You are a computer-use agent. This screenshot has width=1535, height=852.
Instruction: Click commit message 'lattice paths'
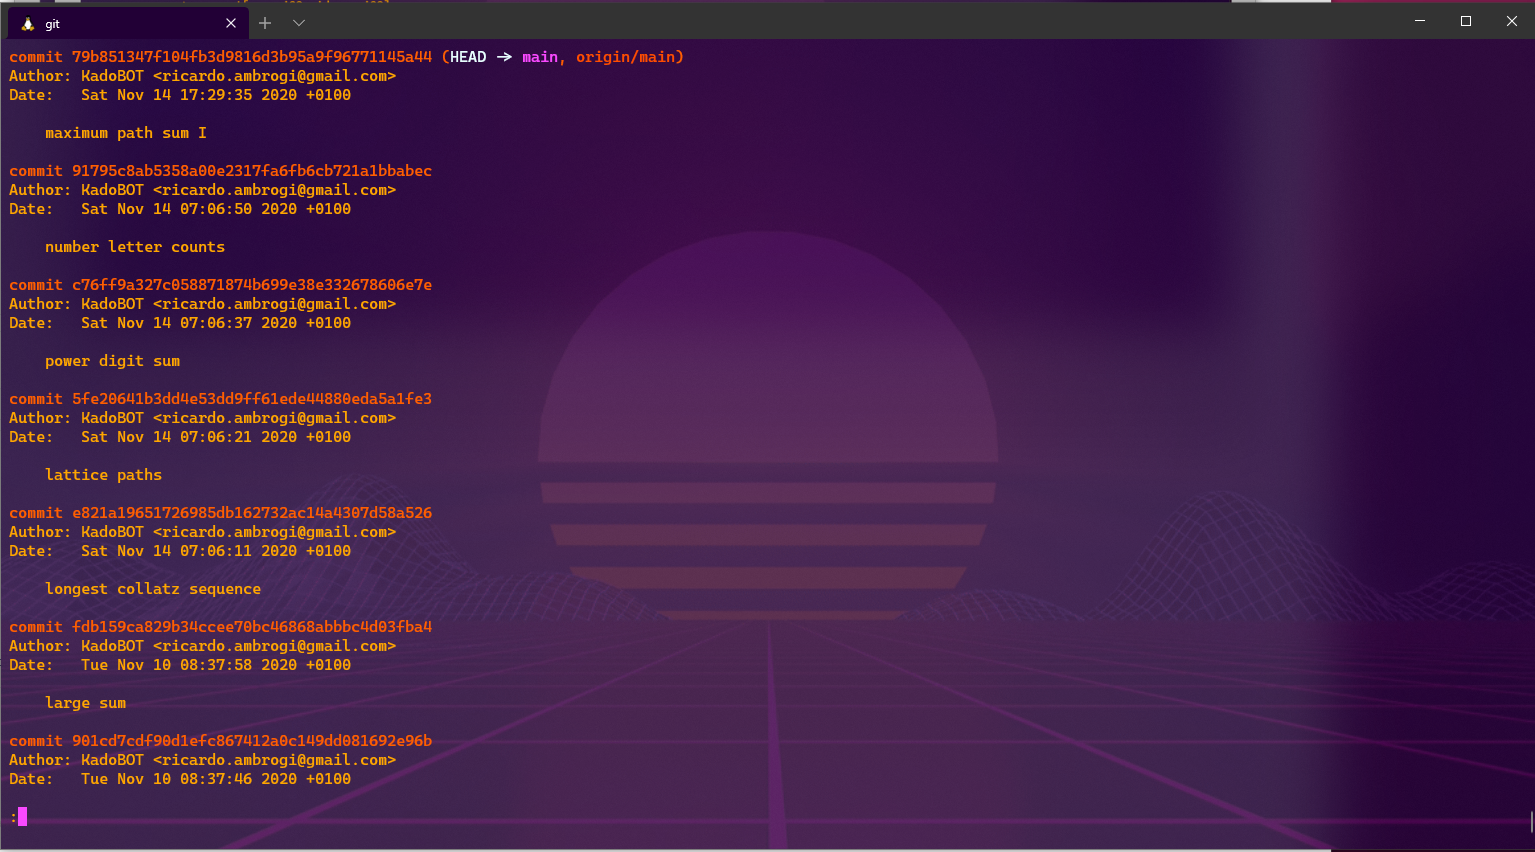[x=104, y=475]
